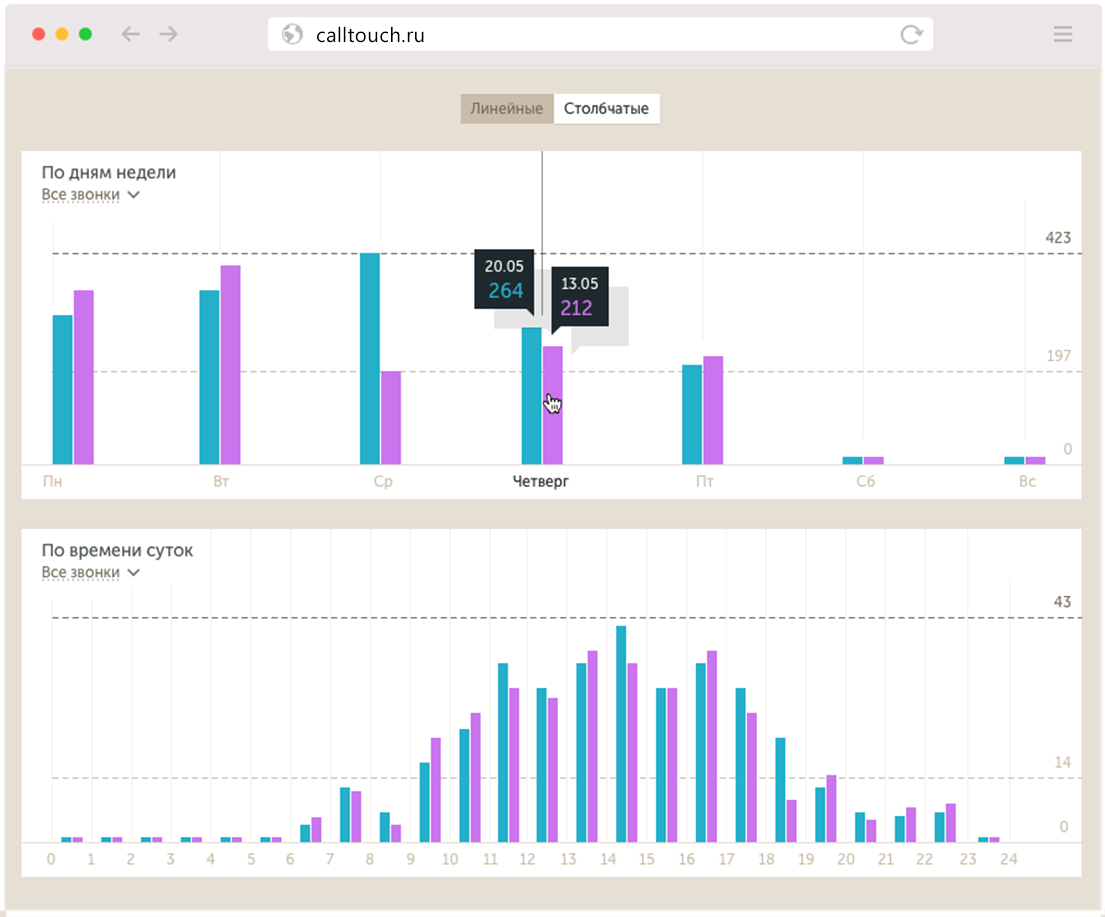The image size is (1105, 917).
Task: Select the Четверг label on weekday axis
Action: pos(541,482)
